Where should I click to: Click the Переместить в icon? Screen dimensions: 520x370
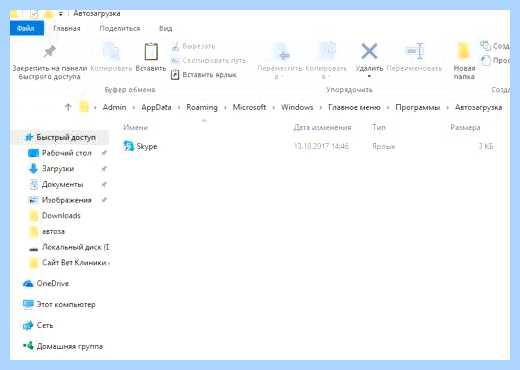click(x=283, y=52)
